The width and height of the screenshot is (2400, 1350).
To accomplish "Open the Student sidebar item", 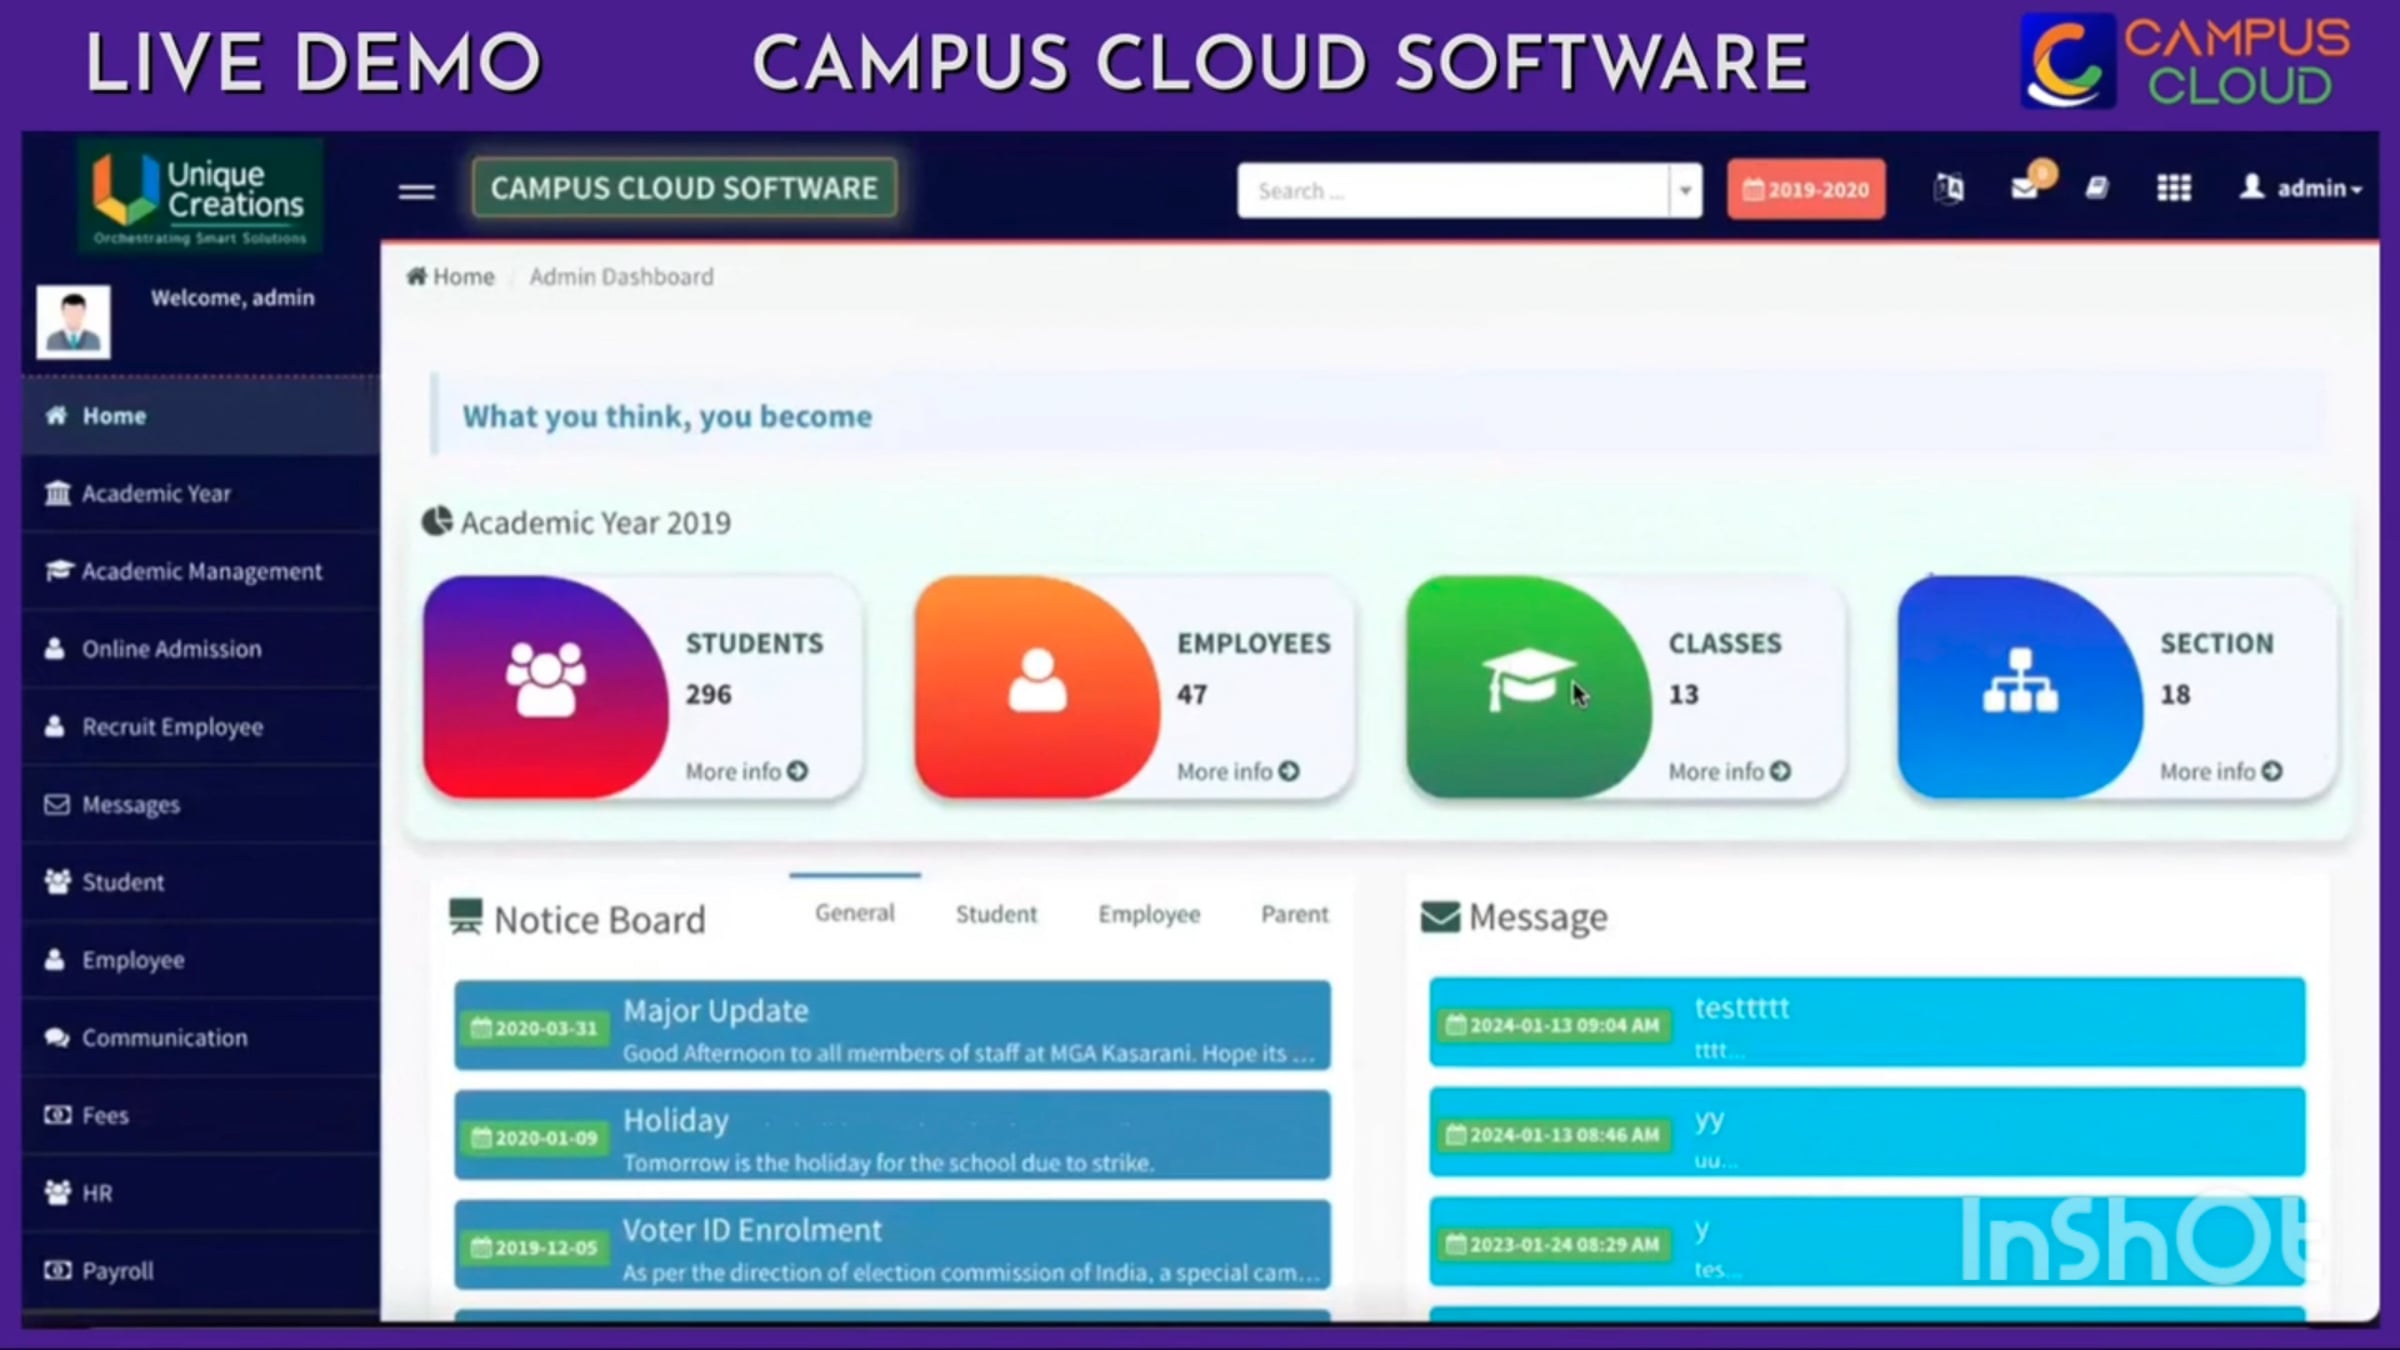I will pyautogui.click(x=200, y=882).
